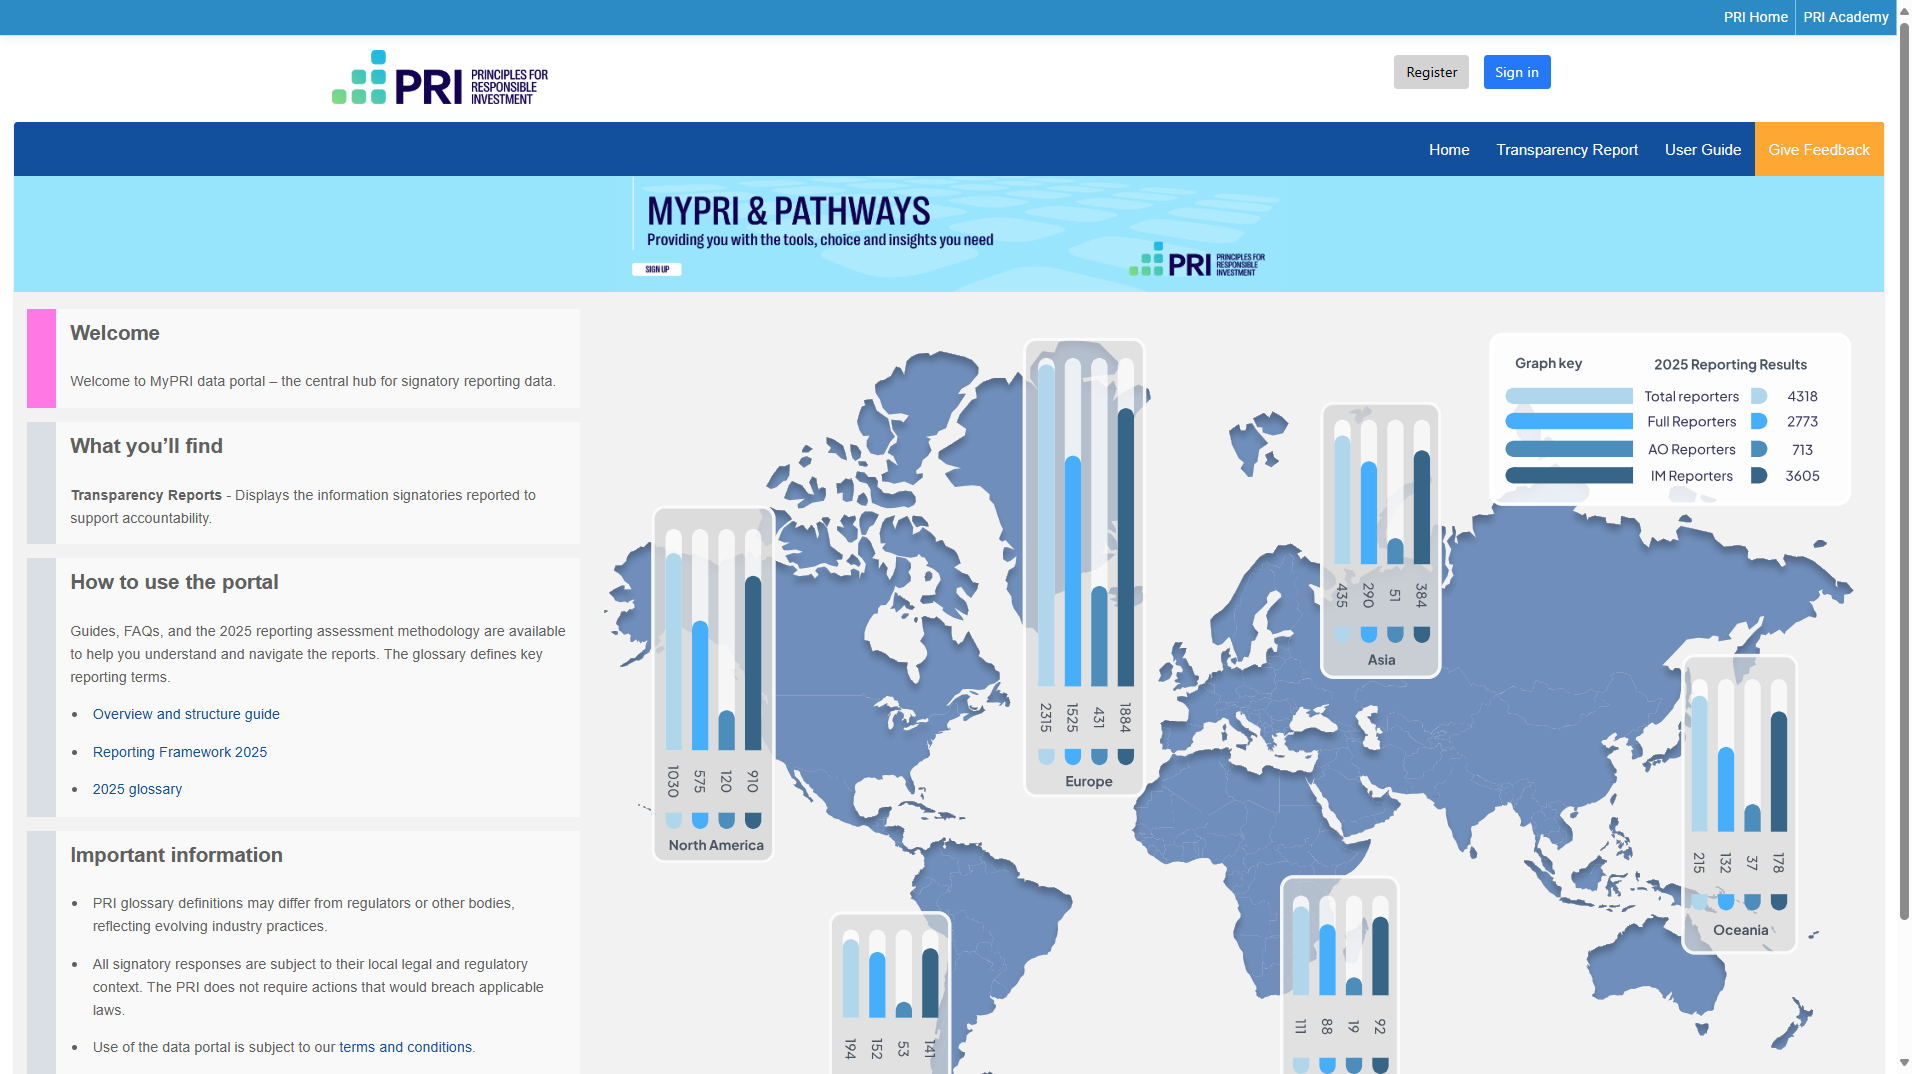Click Give Feedback in the navigation bar
This screenshot has height=1074, width=1912.
pos(1819,150)
